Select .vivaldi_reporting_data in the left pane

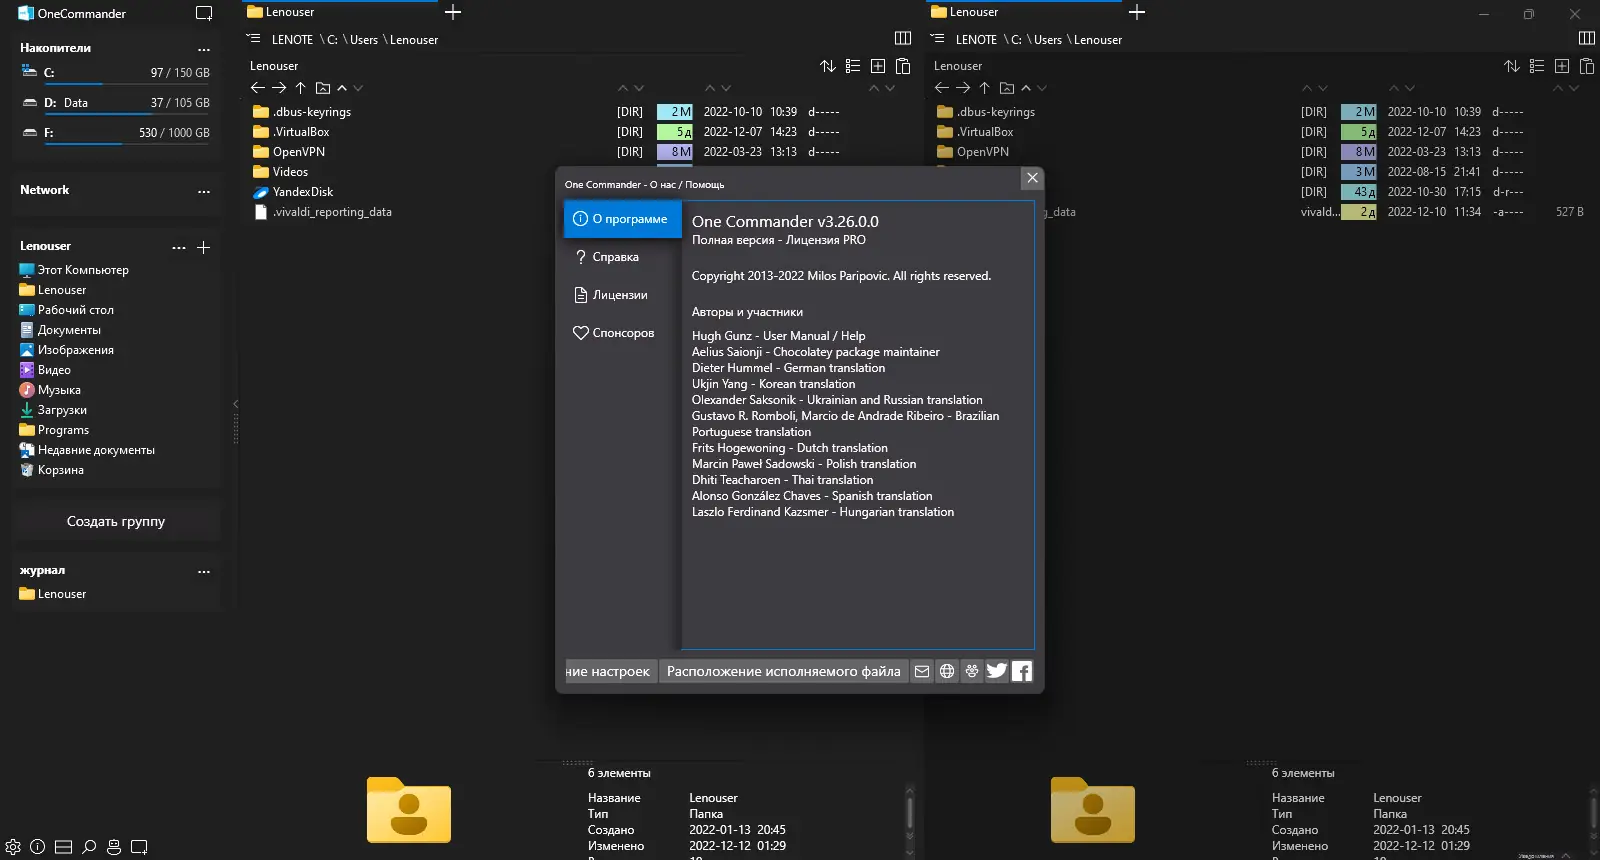pyautogui.click(x=322, y=212)
